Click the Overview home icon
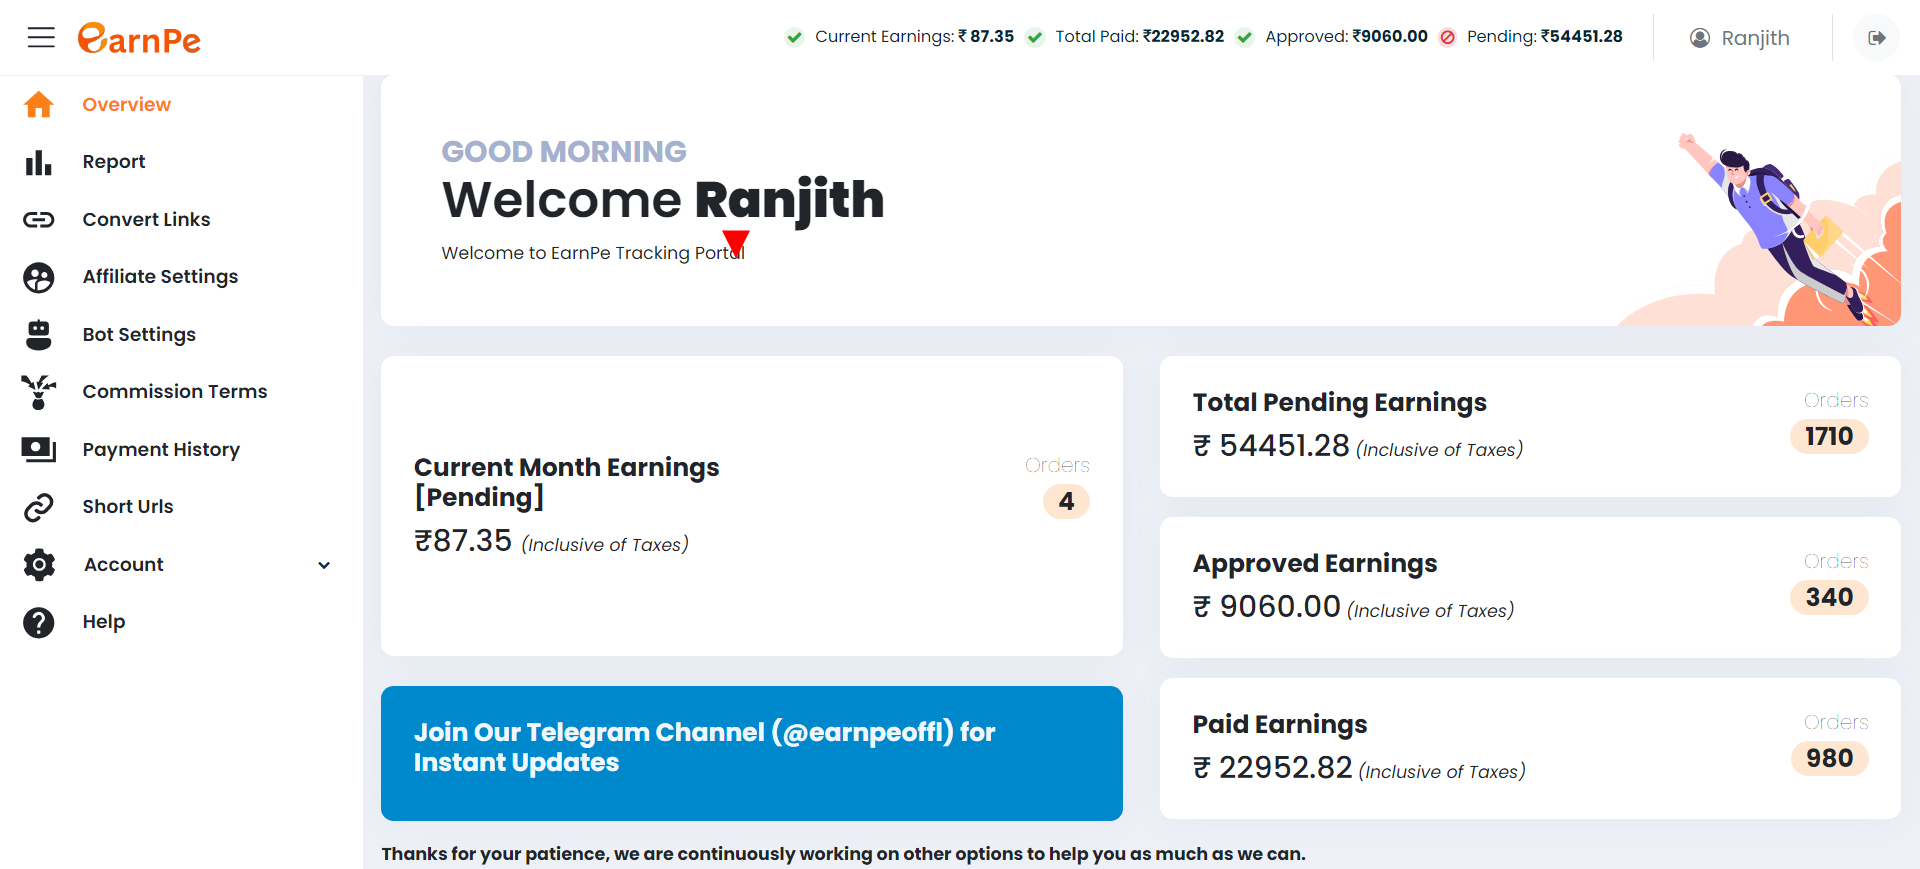The height and width of the screenshot is (869, 1920). [x=39, y=105]
